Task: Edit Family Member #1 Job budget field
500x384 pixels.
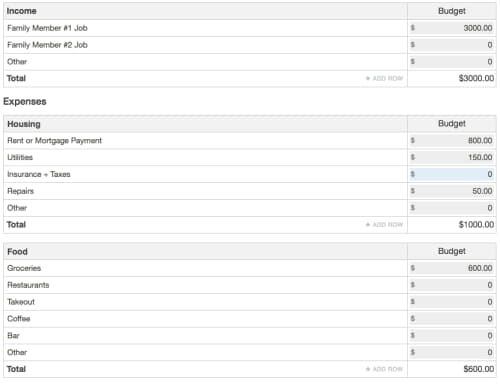Action: coord(452,28)
